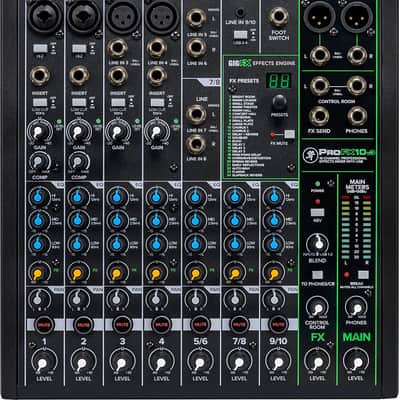Turn the channel 1 LEVEL knob

coord(44,362)
